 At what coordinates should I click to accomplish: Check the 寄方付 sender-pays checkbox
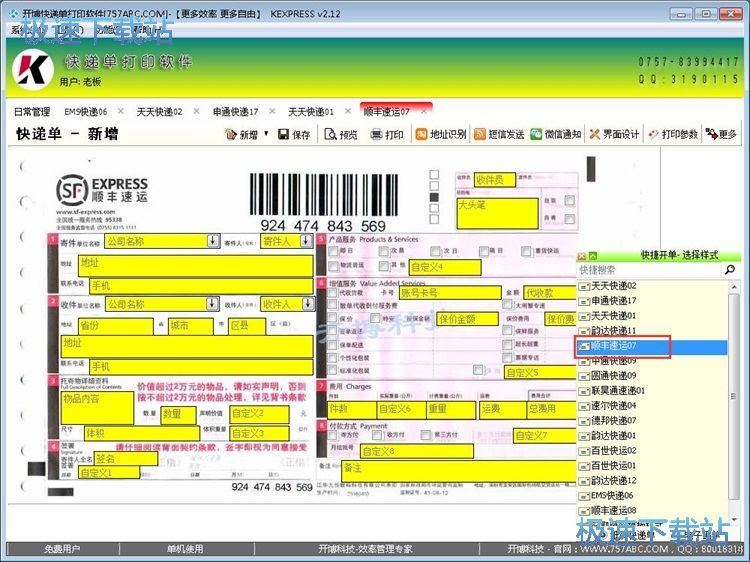pos(333,435)
